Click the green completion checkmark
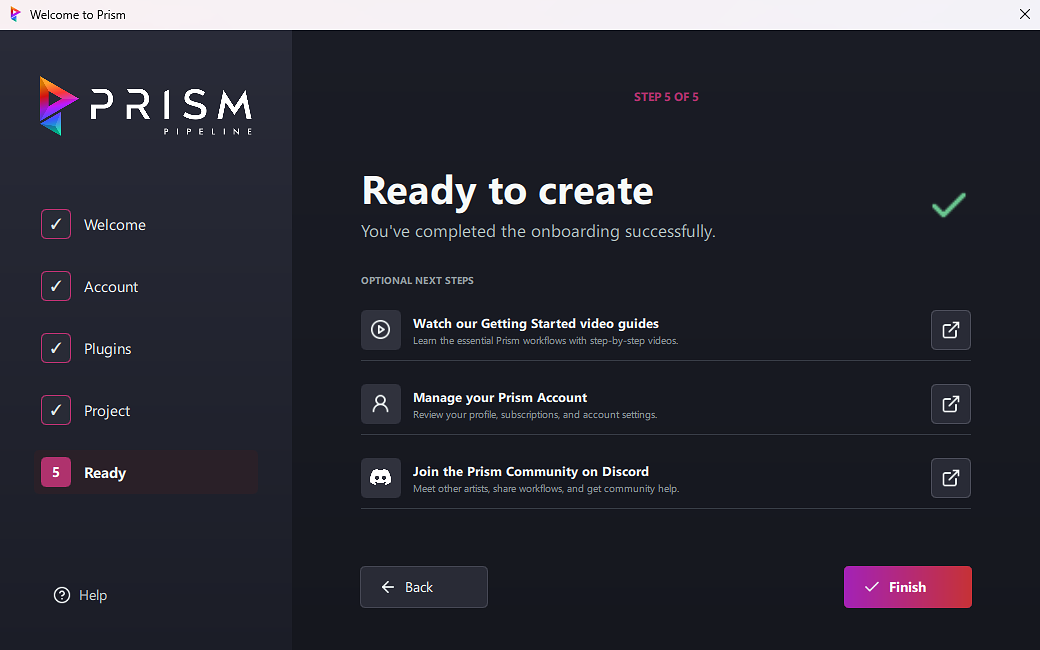The width and height of the screenshot is (1040, 650). click(949, 205)
